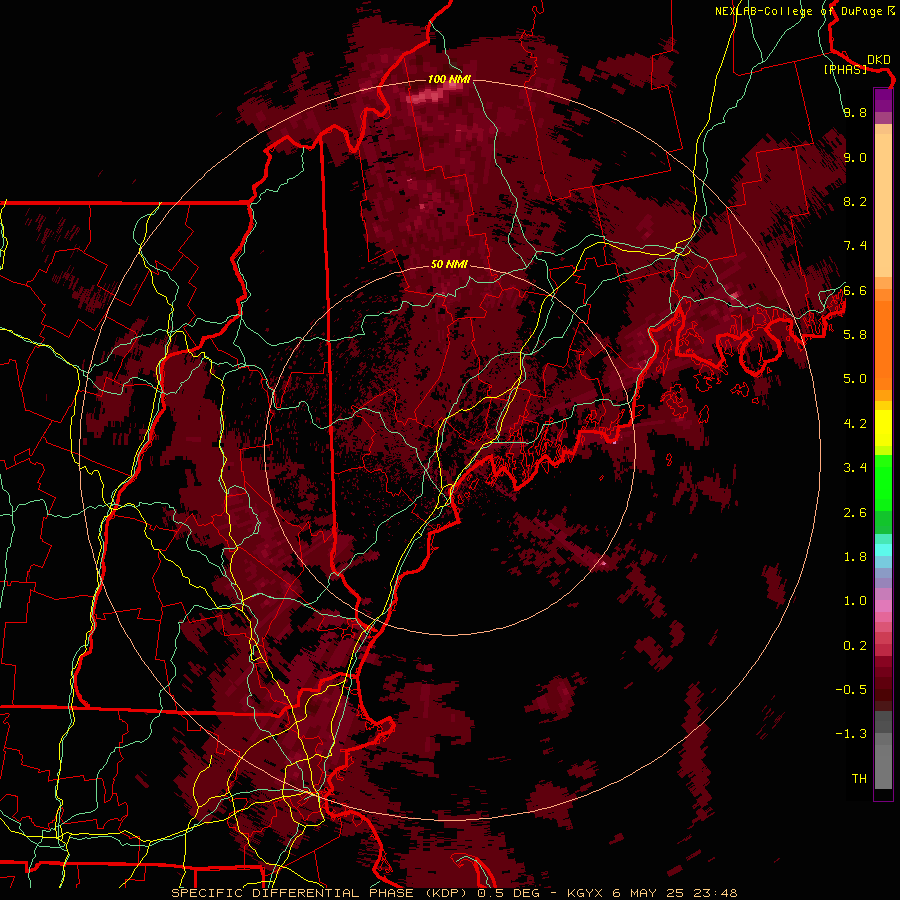Click the 8.2 legend value

855,201
